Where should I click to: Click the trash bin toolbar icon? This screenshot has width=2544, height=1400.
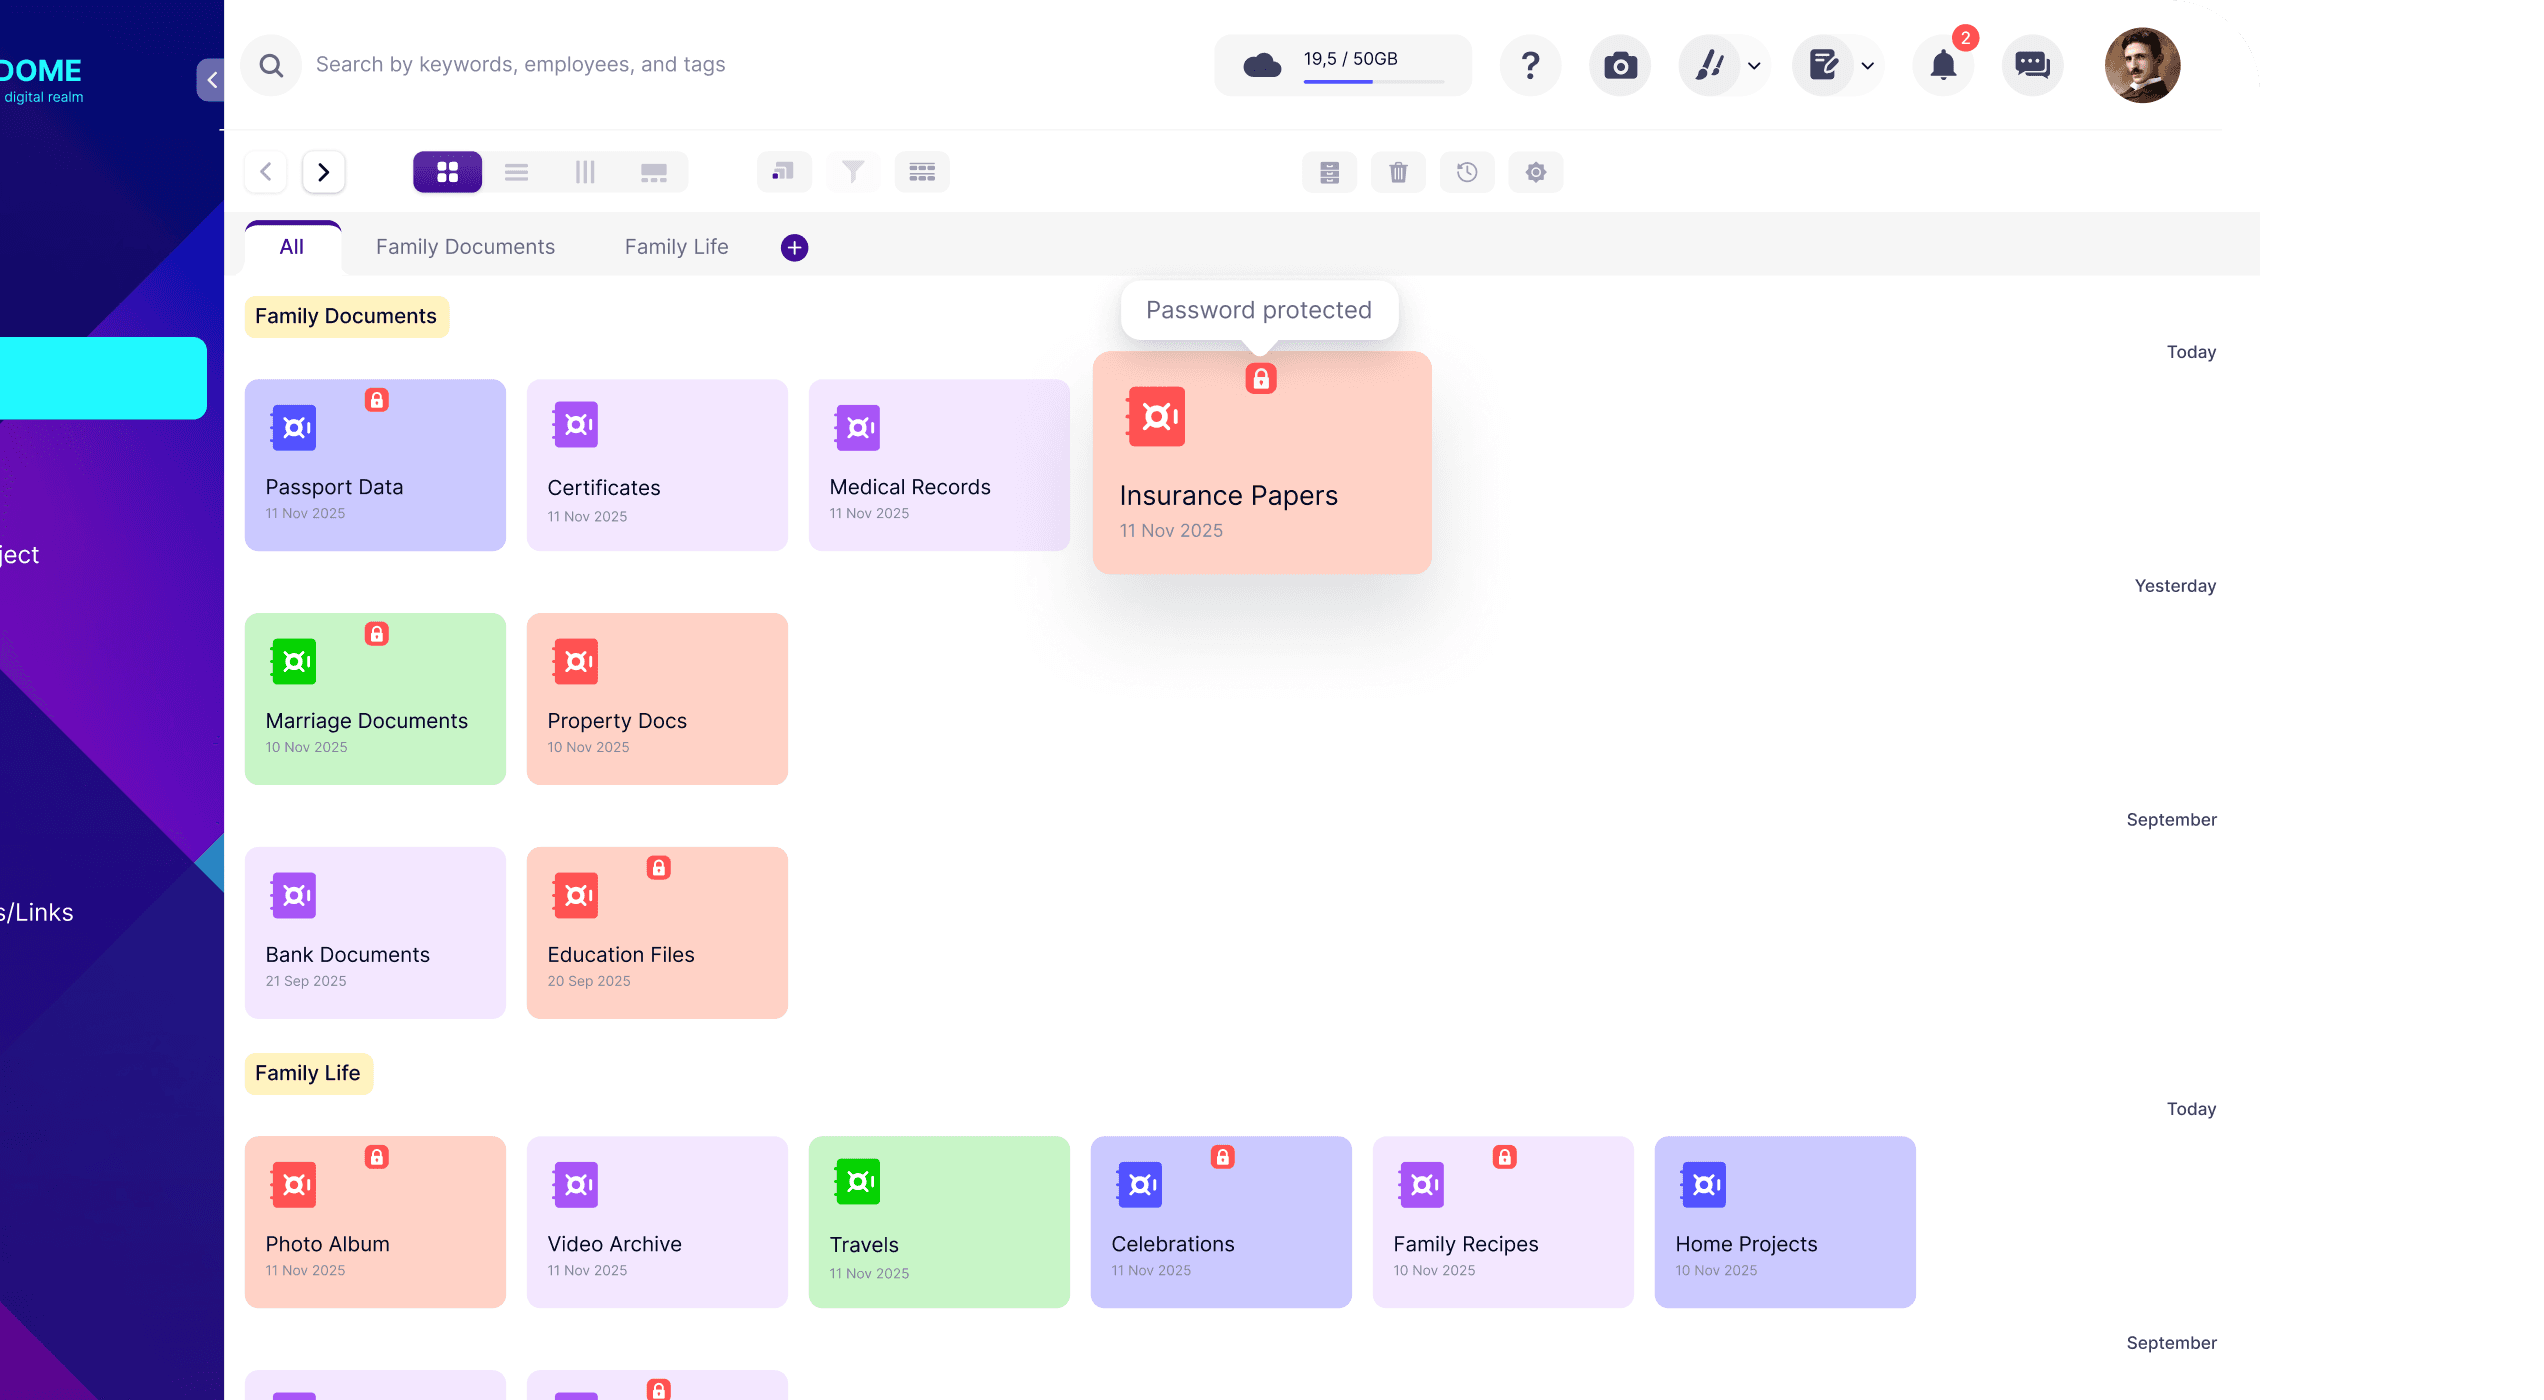coord(1398,172)
